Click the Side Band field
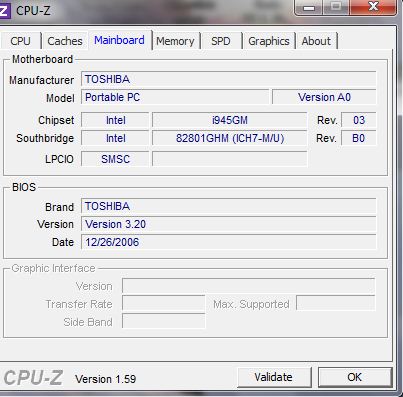The width and height of the screenshot is (403, 397). (x=163, y=322)
